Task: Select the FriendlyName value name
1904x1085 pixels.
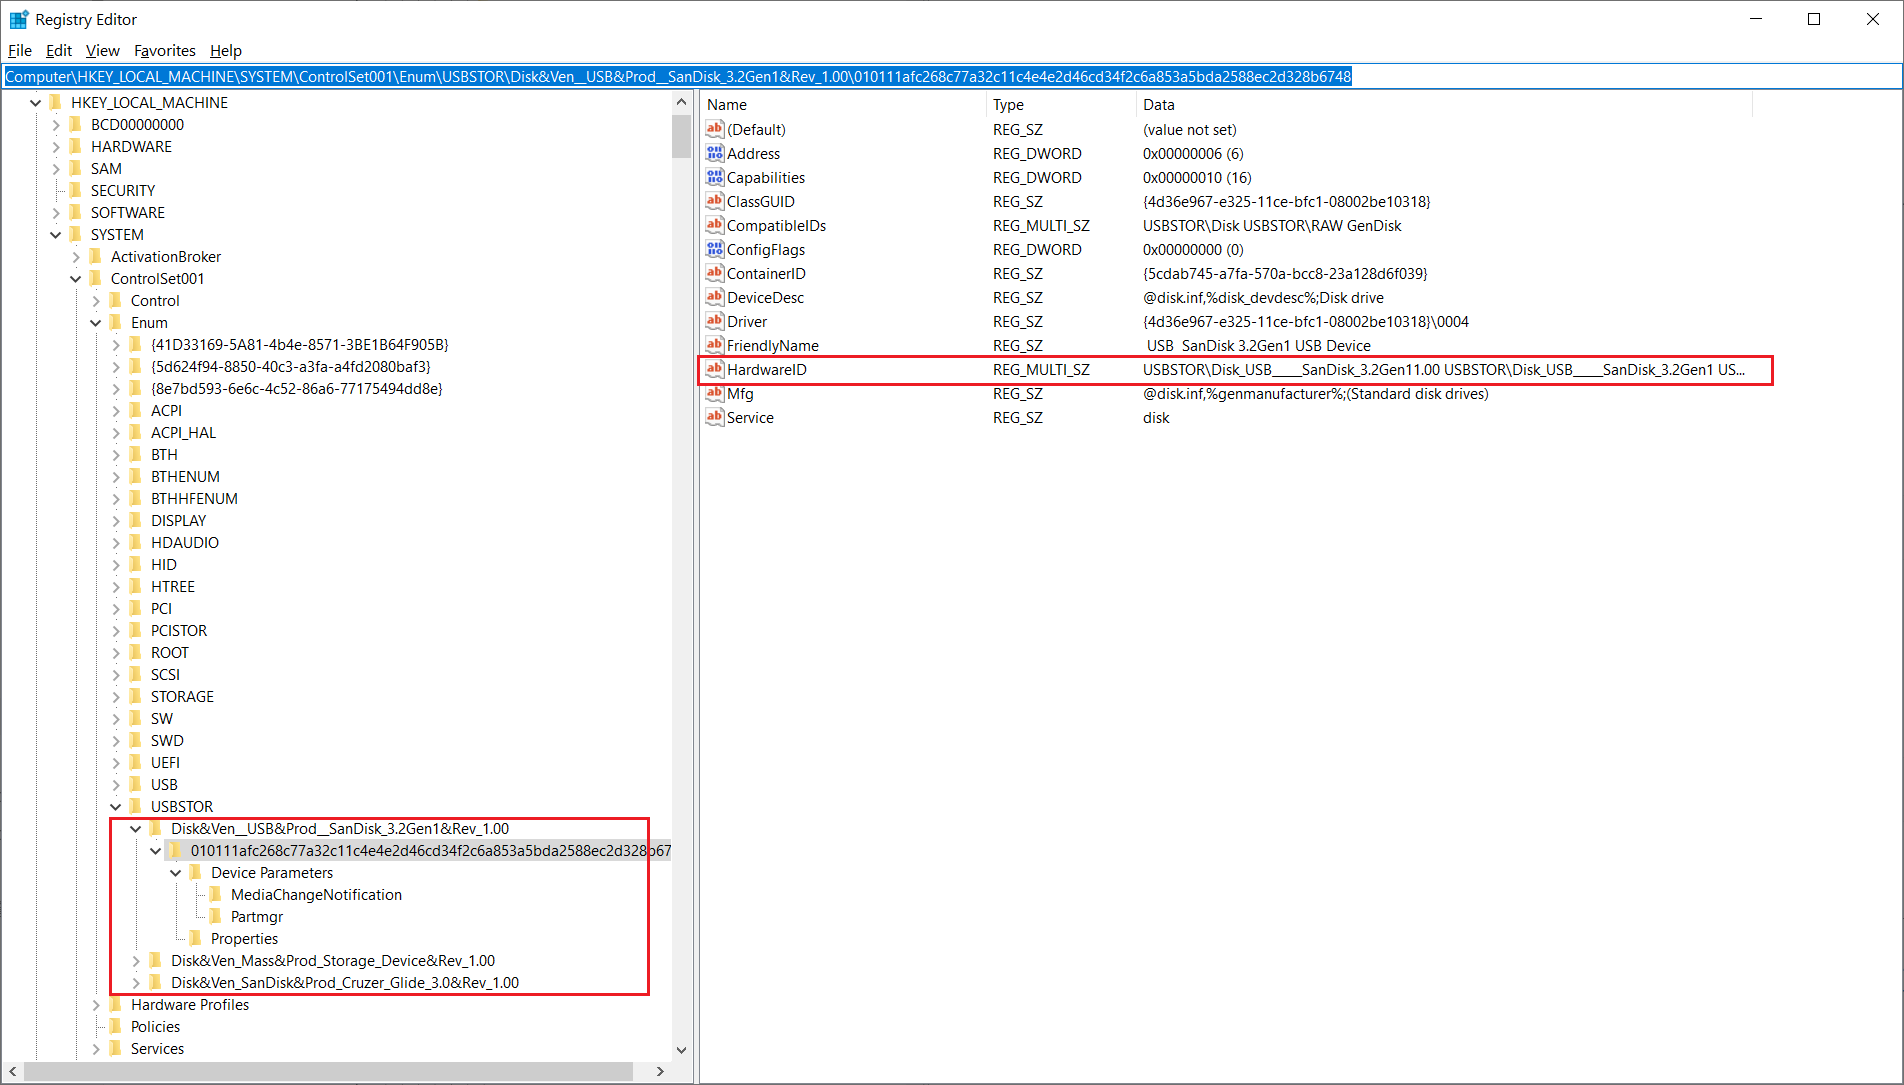Action: click(x=773, y=345)
